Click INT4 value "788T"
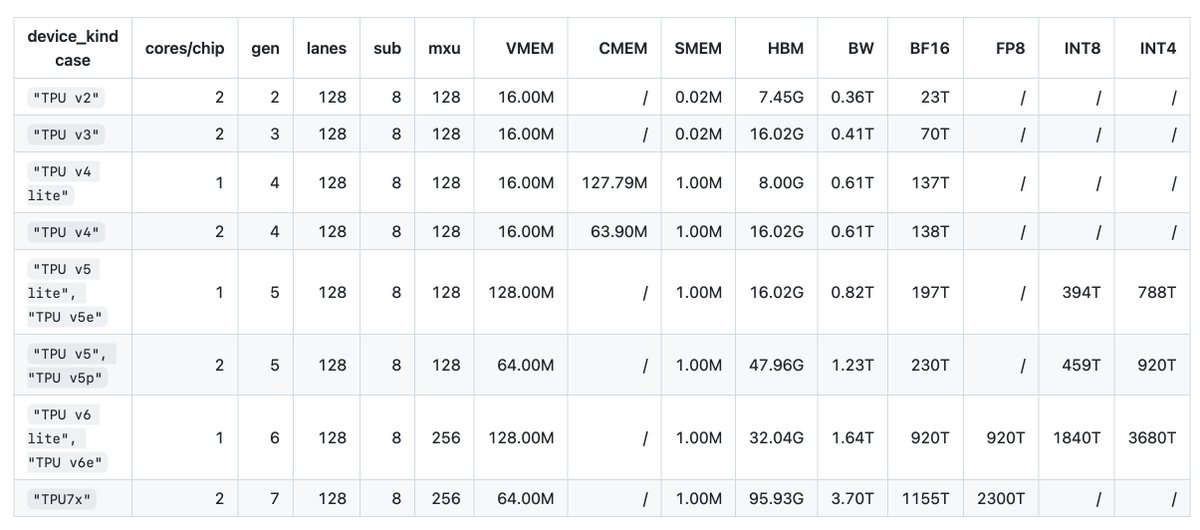1200x530 pixels. 1158,292
